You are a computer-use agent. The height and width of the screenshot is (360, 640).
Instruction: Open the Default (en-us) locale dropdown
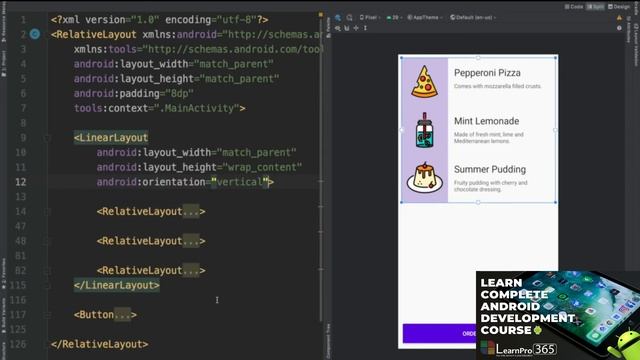click(x=473, y=18)
